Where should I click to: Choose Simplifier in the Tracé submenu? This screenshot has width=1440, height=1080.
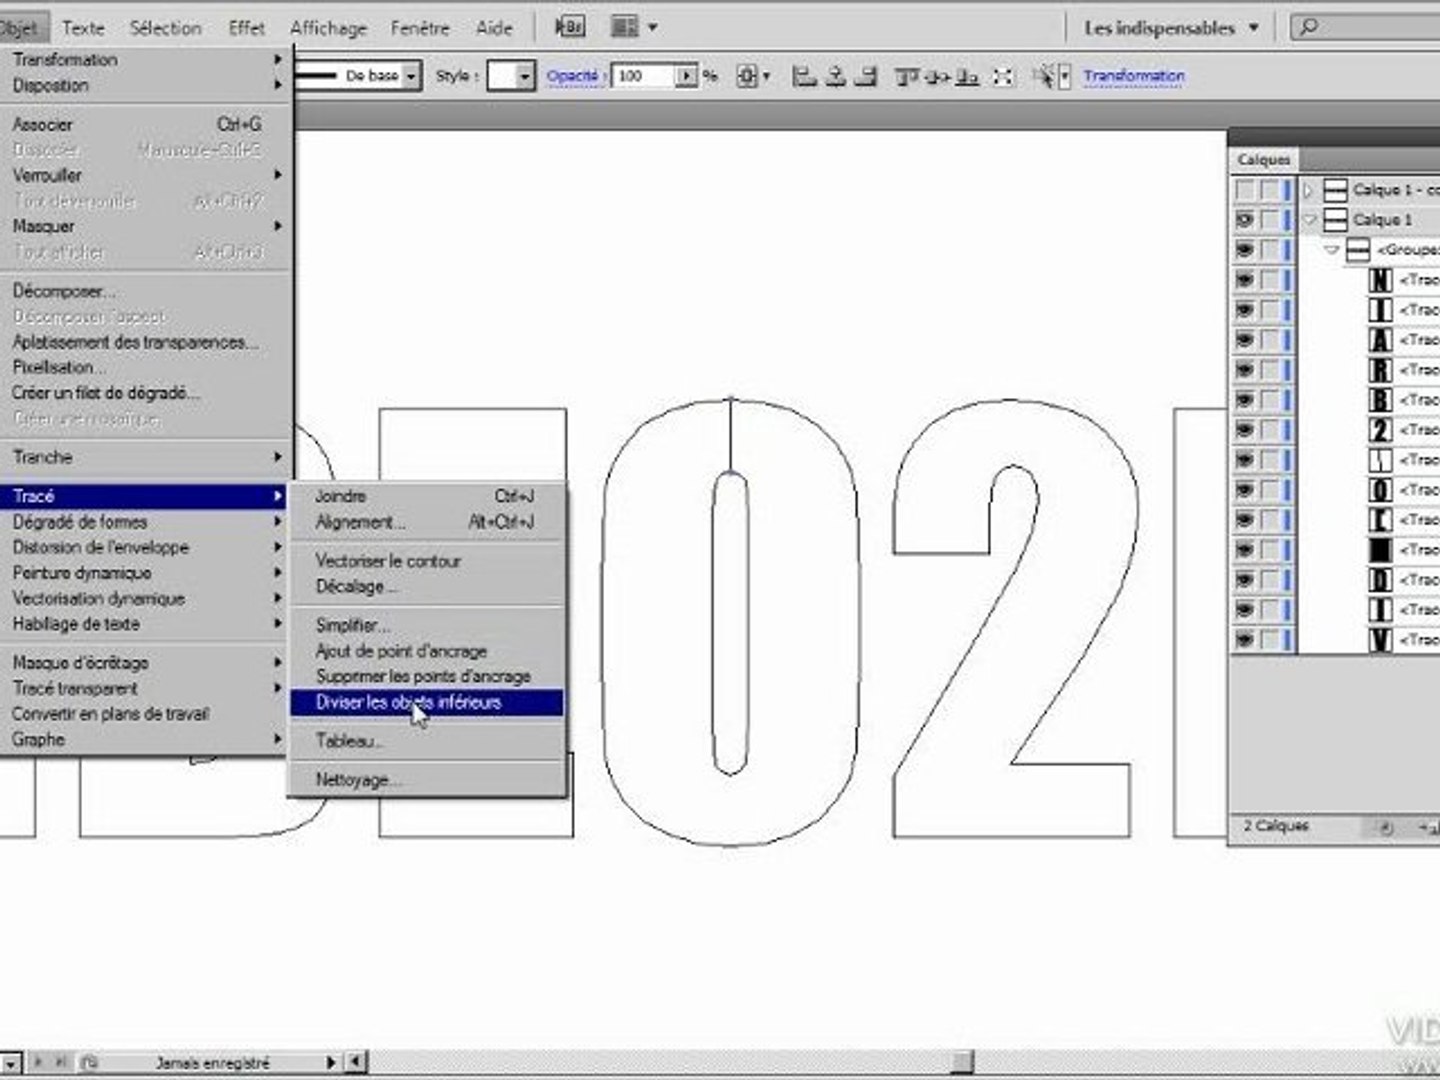[x=426, y=626]
